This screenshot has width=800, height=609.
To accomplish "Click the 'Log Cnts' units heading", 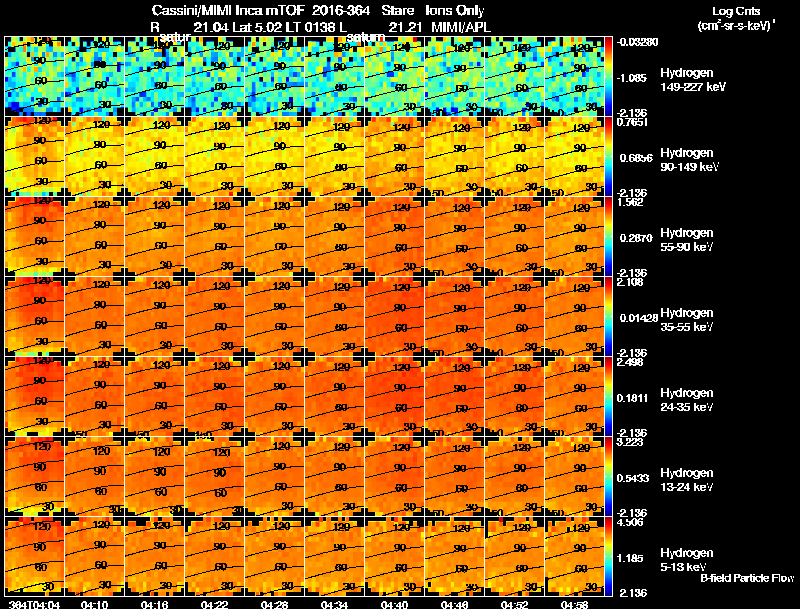I will click(736, 12).
